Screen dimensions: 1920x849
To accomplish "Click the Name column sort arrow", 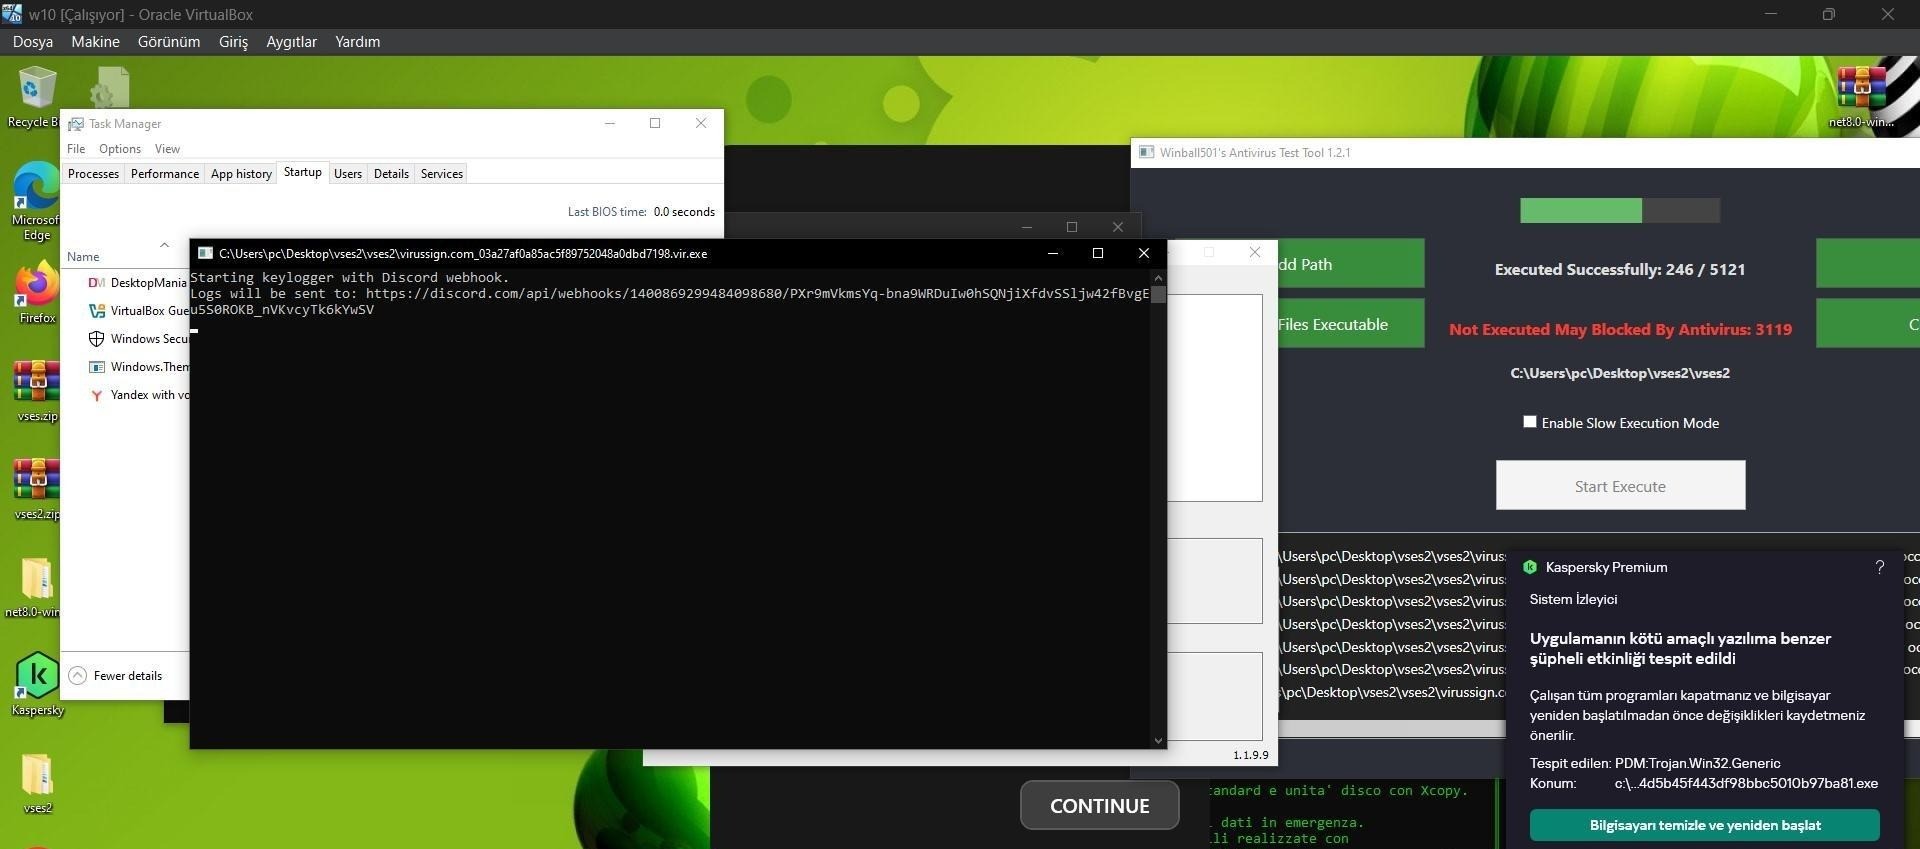I will click(164, 245).
